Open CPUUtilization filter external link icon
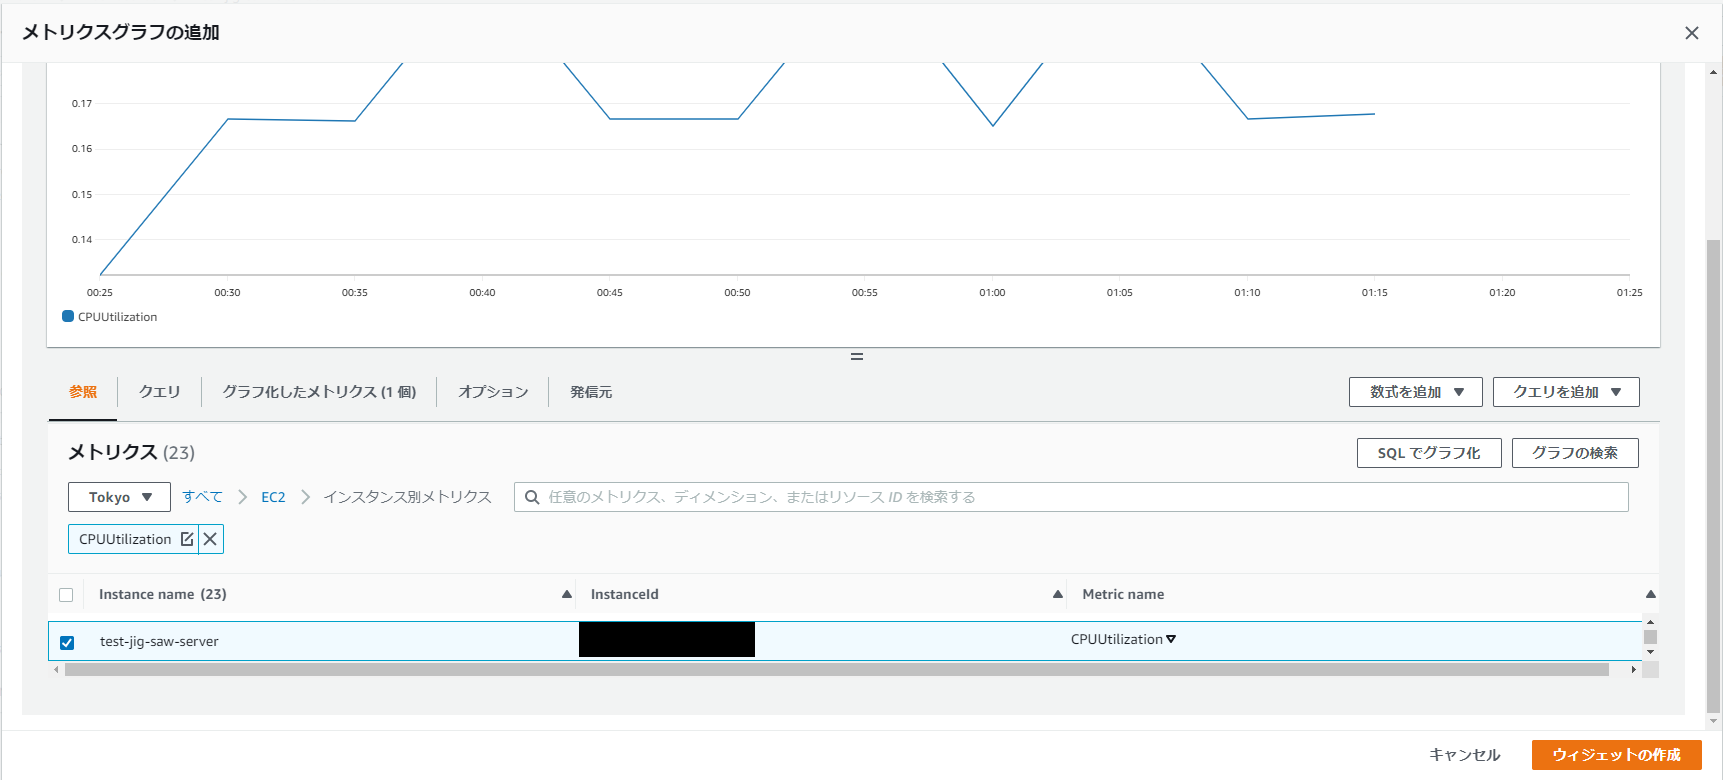1723x780 pixels. [x=187, y=539]
